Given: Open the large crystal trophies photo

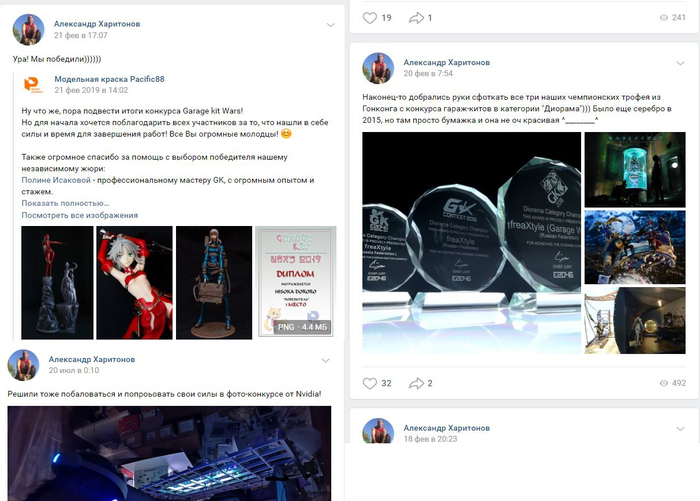Looking at the screenshot, I should click(471, 243).
